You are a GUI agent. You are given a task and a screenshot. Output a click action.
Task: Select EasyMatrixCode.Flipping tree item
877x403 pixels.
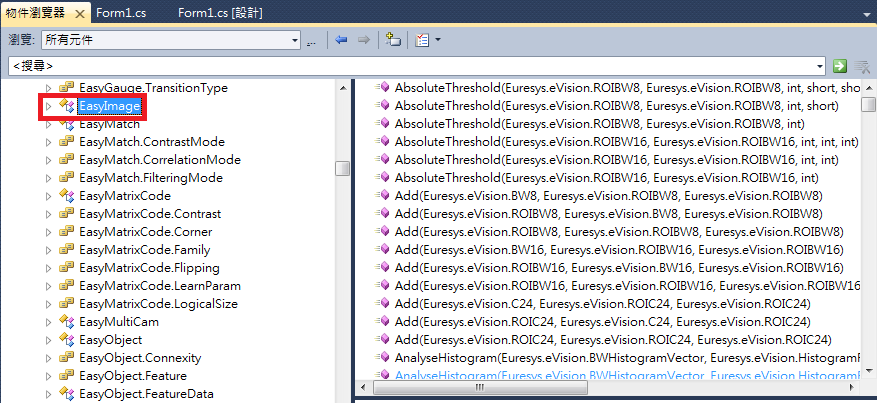tap(149, 268)
